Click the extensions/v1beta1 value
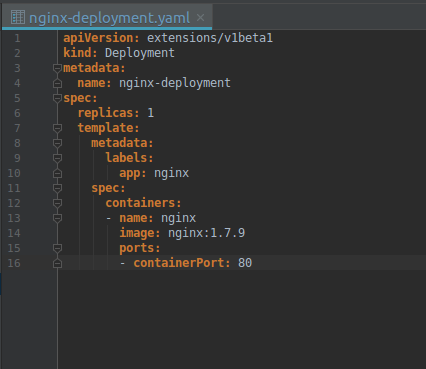426x369 pixels. 210,38
